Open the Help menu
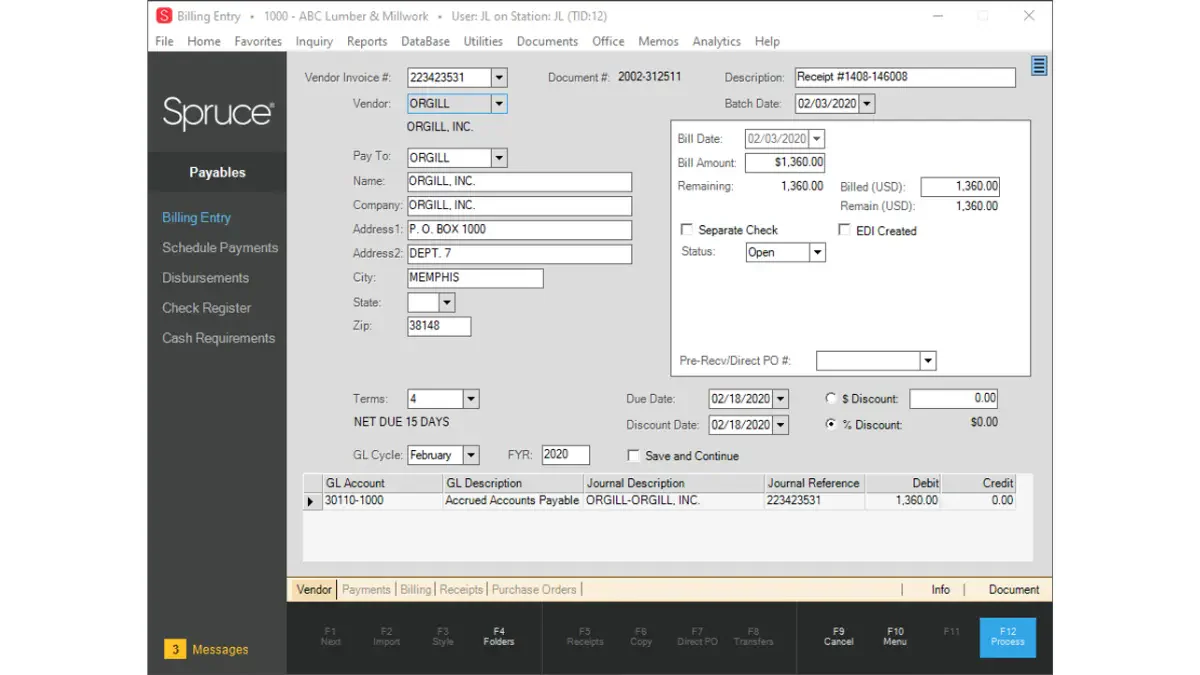The width and height of the screenshot is (1200, 675). click(767, 41)
